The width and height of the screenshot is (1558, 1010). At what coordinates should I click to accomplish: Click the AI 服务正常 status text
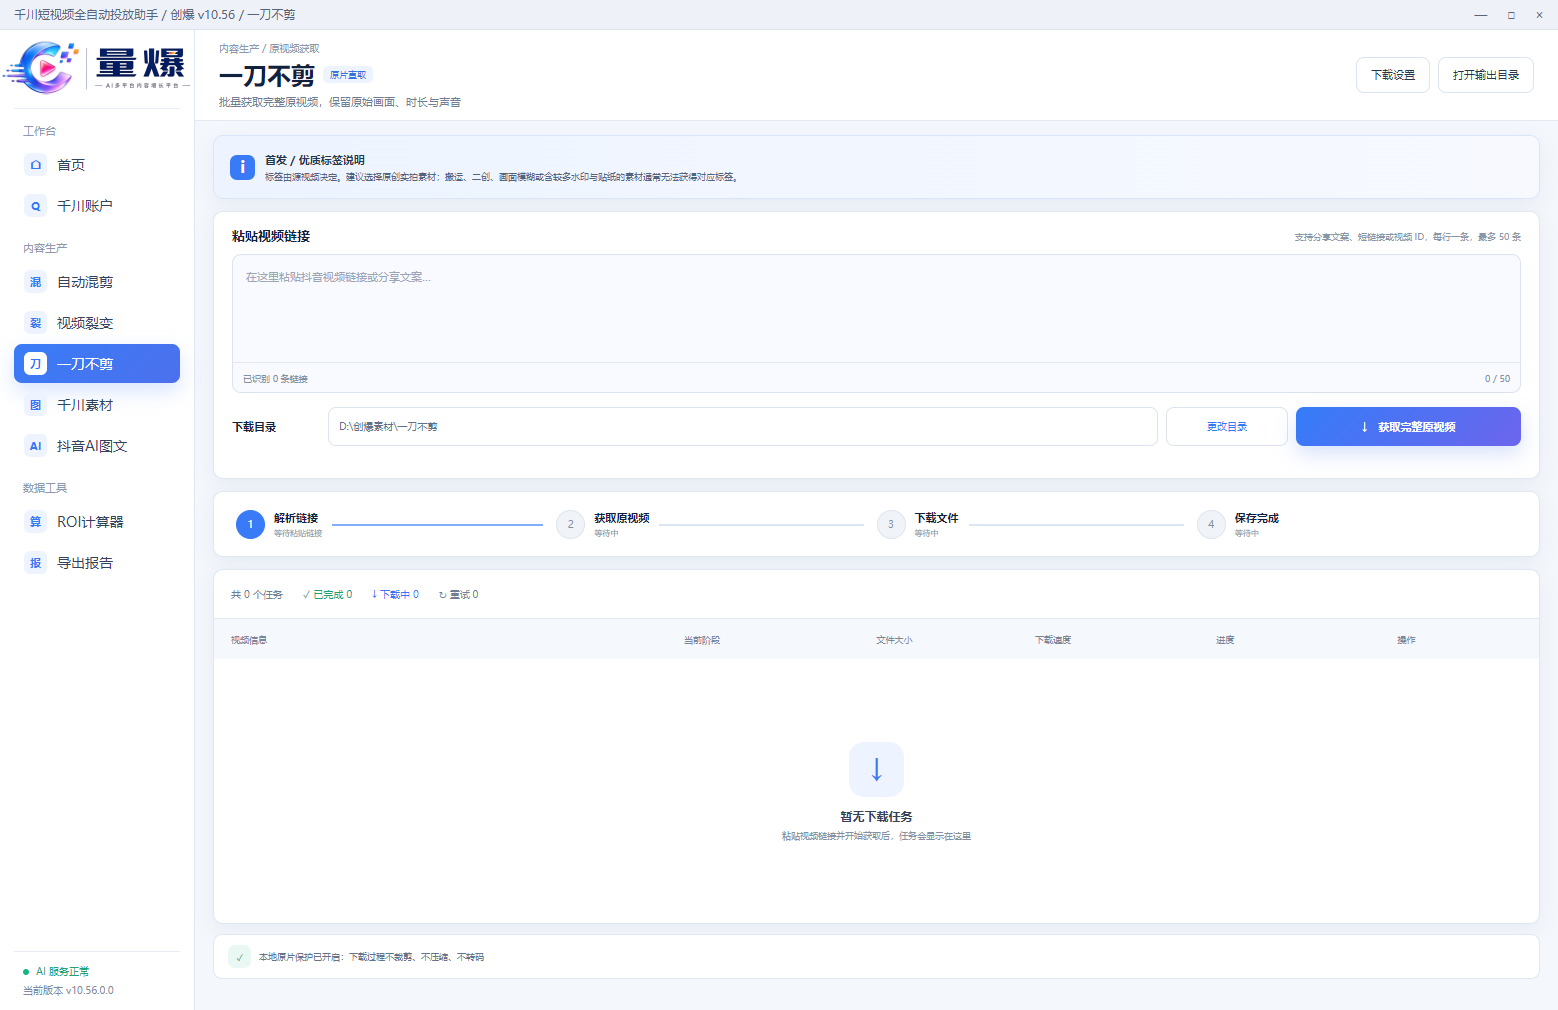point(63,972)
